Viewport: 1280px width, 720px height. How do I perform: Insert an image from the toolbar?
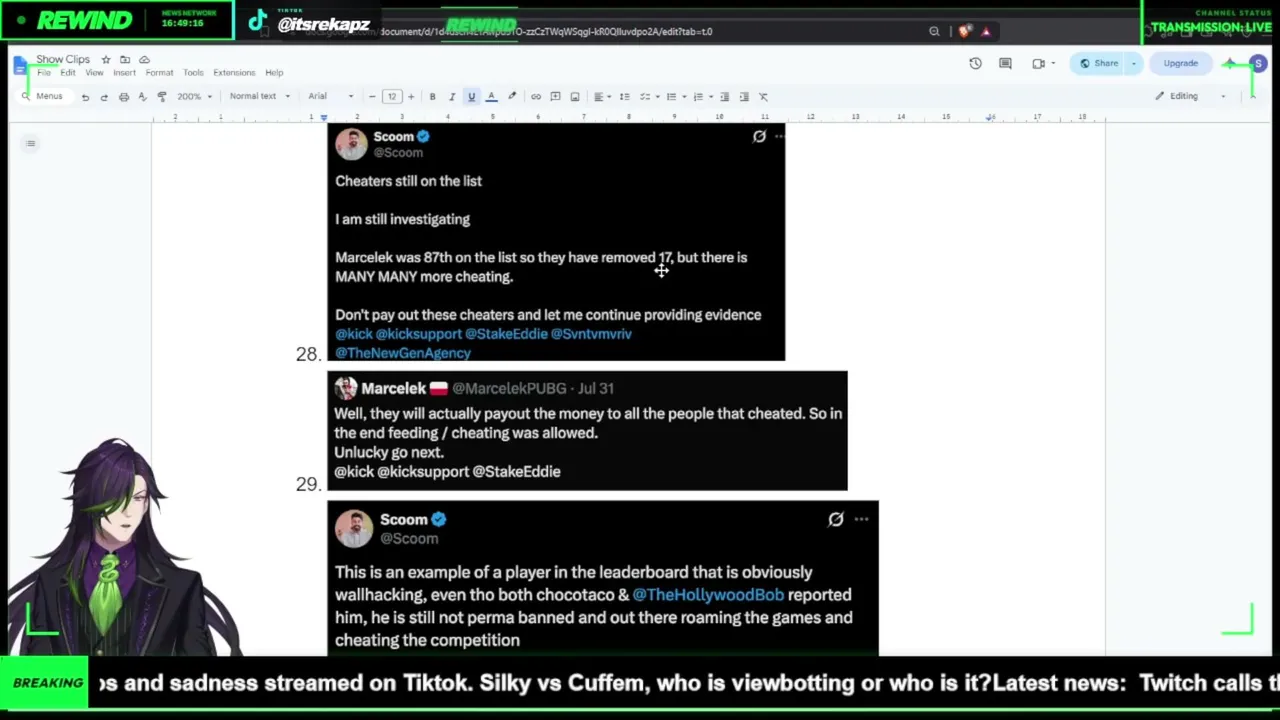click(575, 97)
